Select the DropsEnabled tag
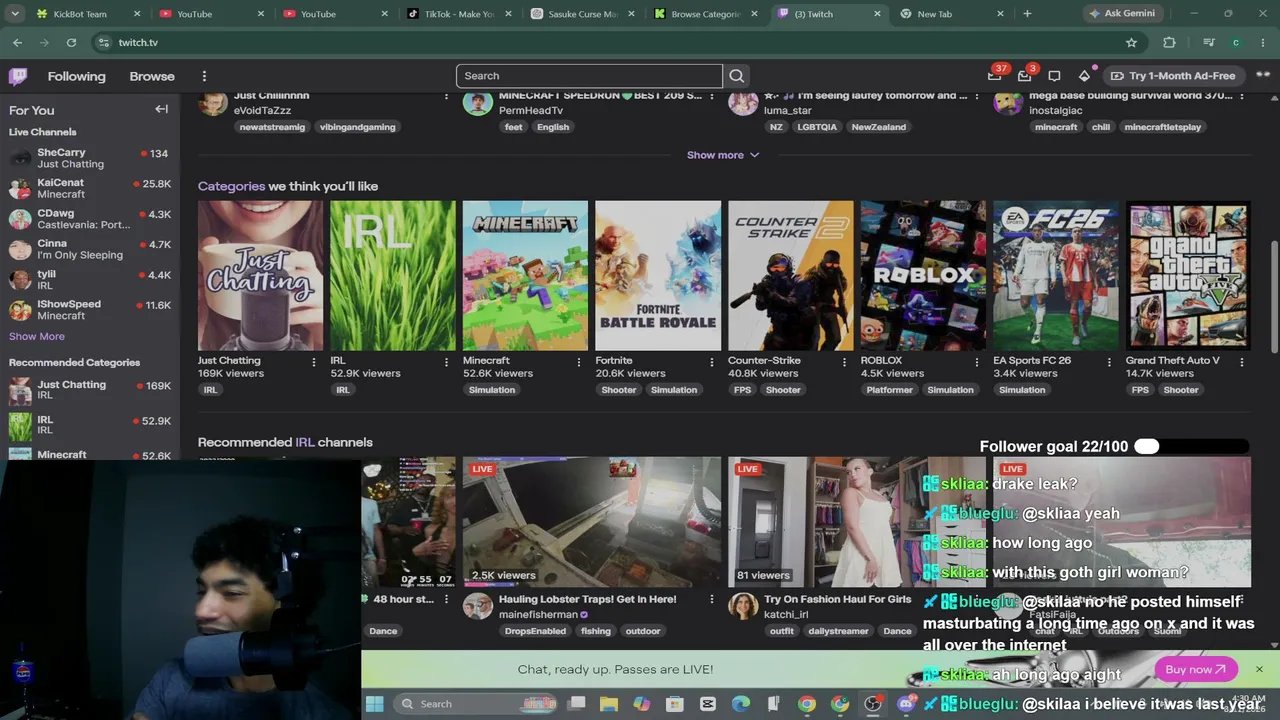 [x=535, y=631]
